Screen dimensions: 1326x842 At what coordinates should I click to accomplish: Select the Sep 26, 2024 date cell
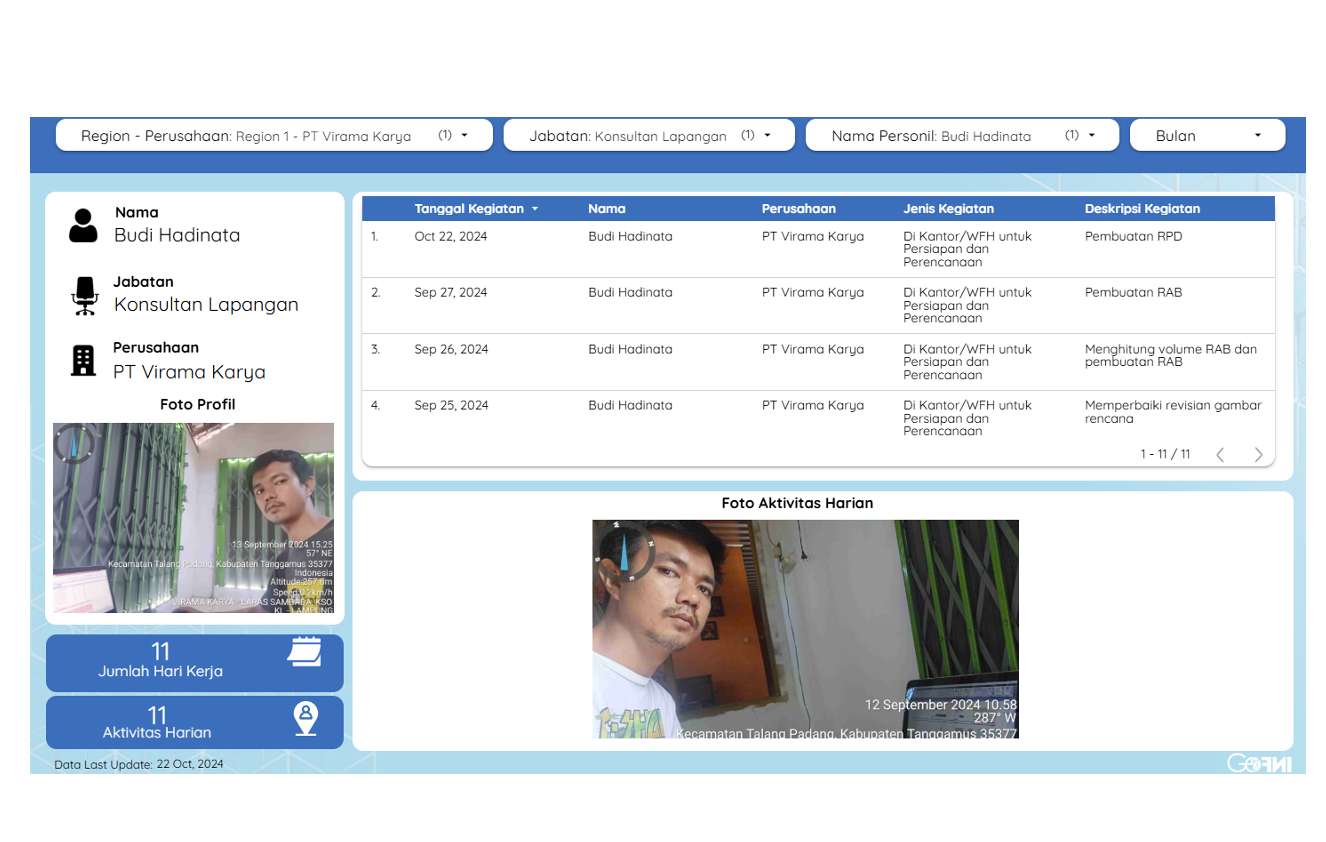pyautogui.click(x=452, y=350)
